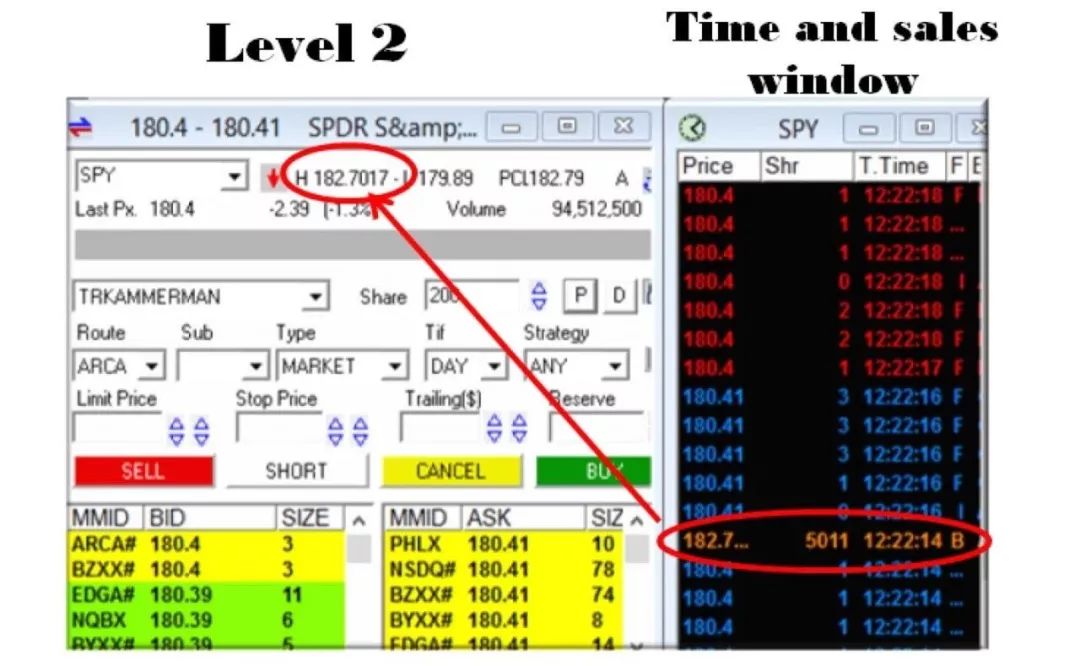The height and width of the screenshot is (666, 1080).
Task: Click the ASK column header
Action: pyautogui.click(x=523, y=518)
